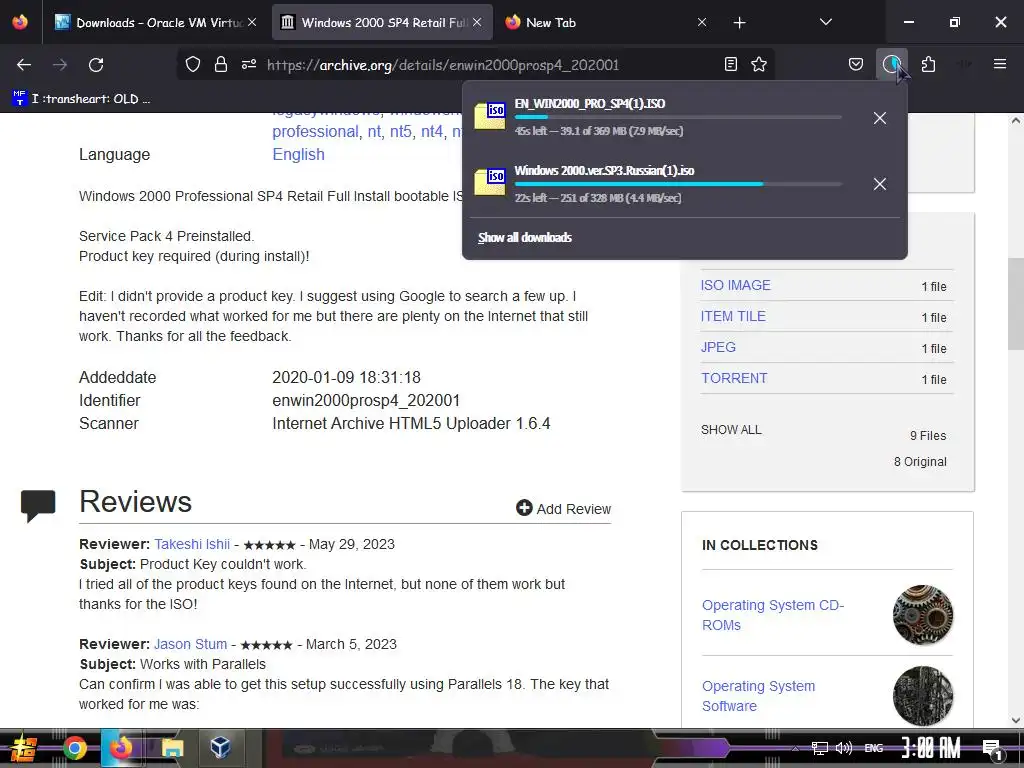Open the TORRENT download option
The width and height of the screenshot is (1024, 768).
[x=734, y=378]
